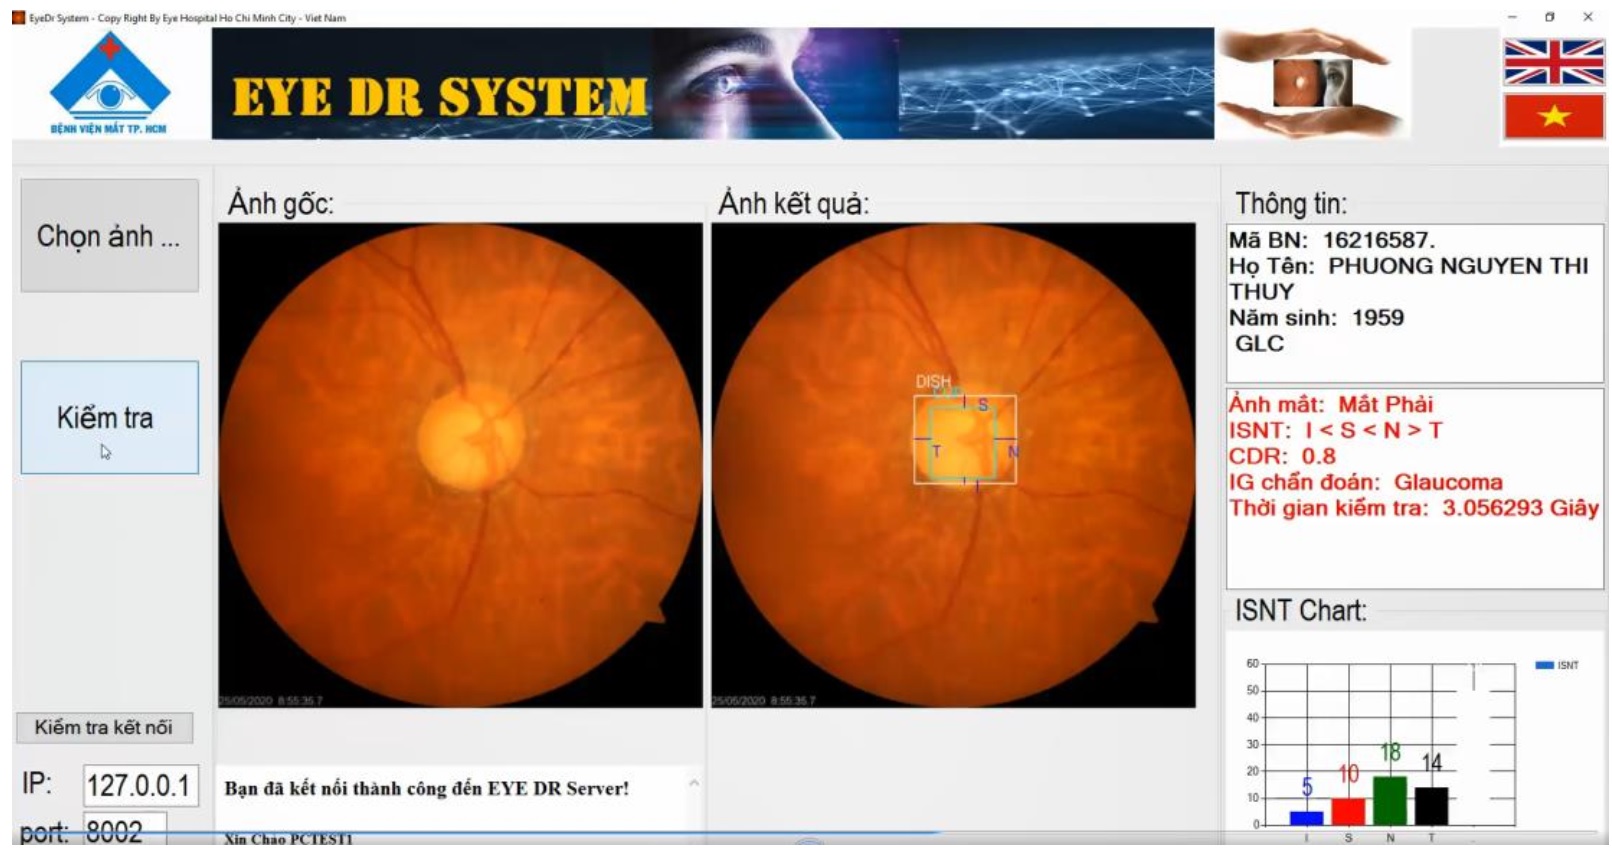Click the Chọn ảnh button

(110, 236)
